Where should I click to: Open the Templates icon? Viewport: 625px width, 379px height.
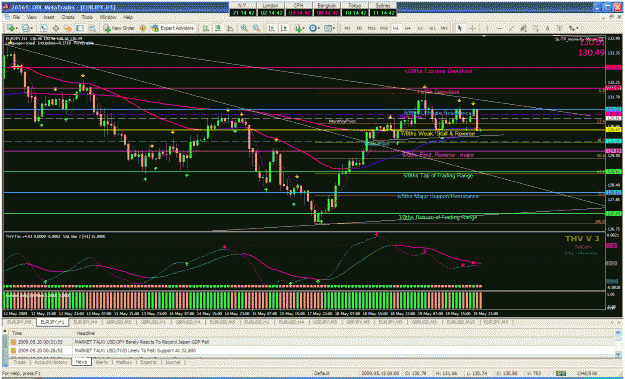pyautogui.click(x=328, y=28)
